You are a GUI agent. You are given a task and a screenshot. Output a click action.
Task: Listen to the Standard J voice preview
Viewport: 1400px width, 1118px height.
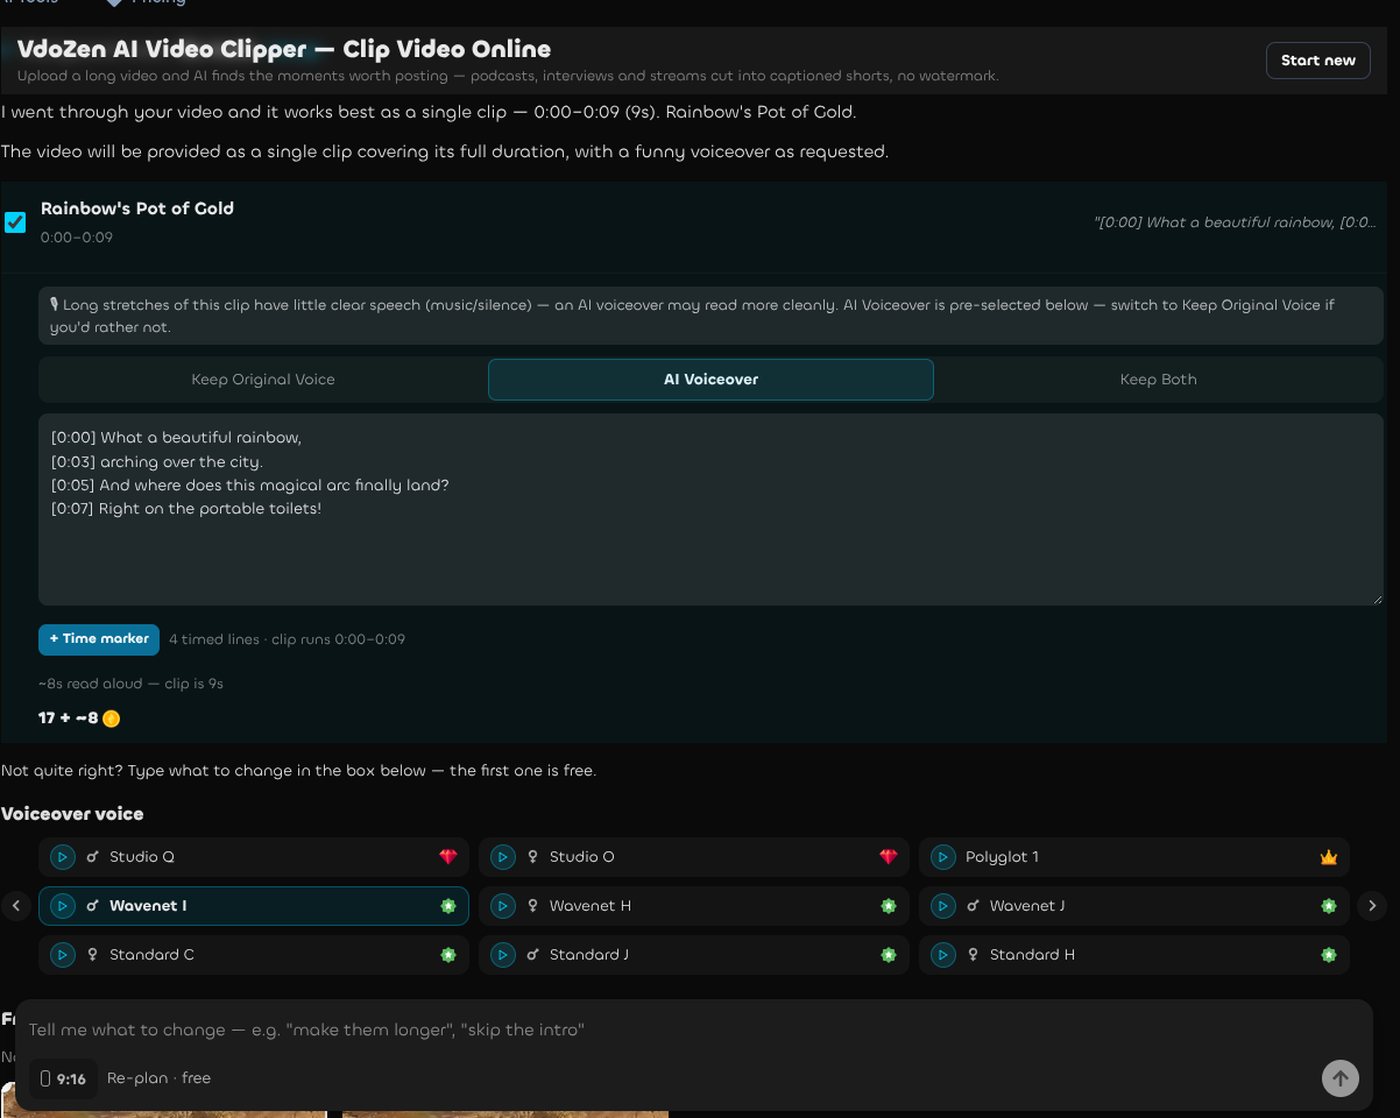pyautogui.click(x=503, y=955)
